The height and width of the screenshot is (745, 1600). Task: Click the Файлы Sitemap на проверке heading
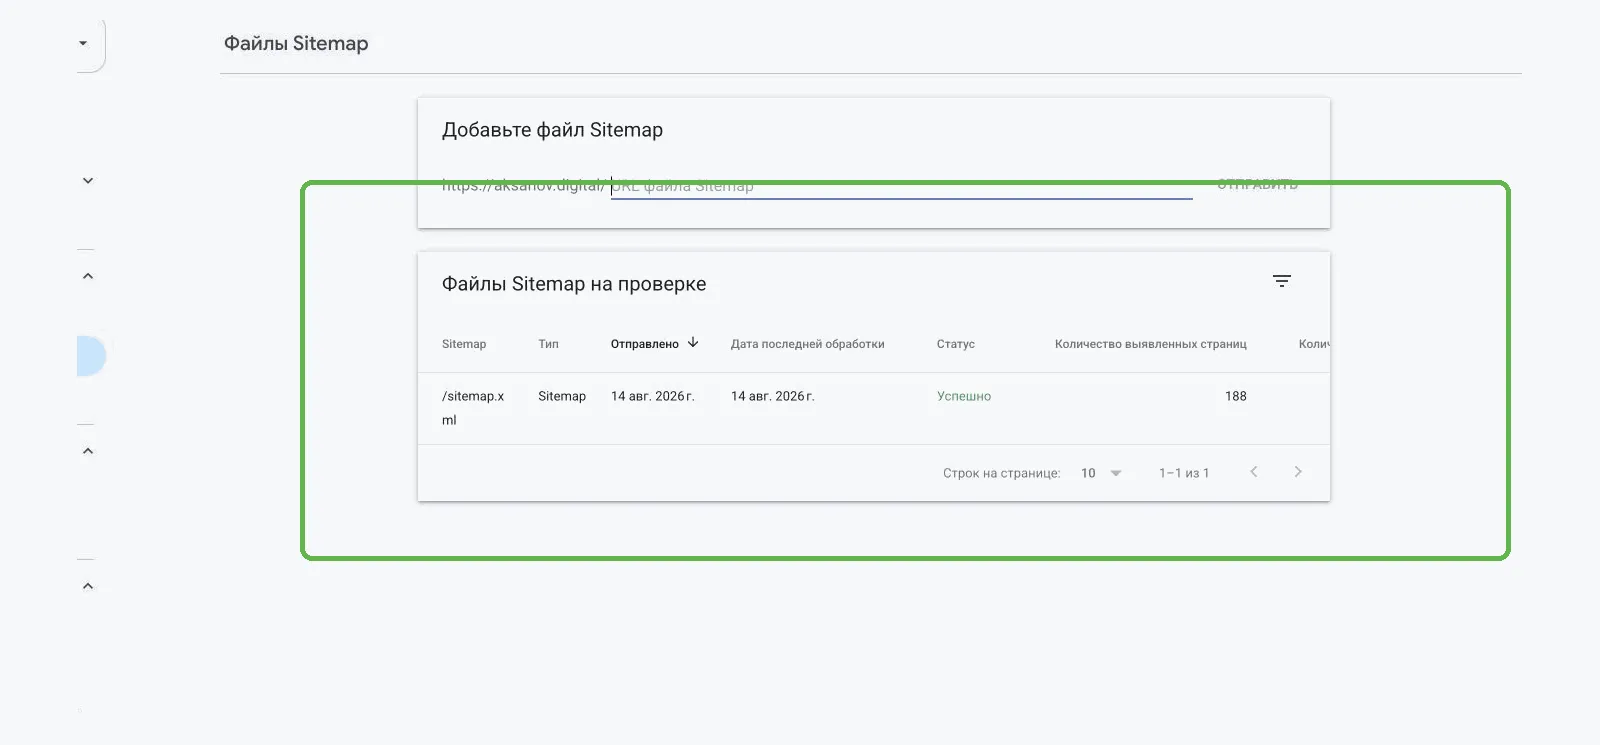(x=574, y=284)
